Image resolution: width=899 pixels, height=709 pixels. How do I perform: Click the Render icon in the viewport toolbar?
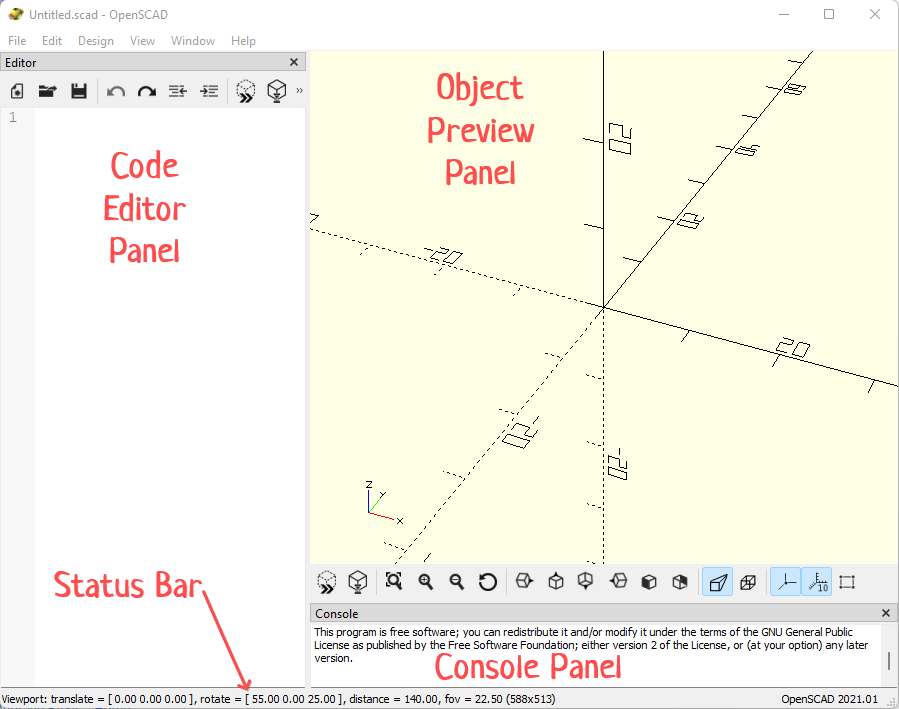[358, 582]
